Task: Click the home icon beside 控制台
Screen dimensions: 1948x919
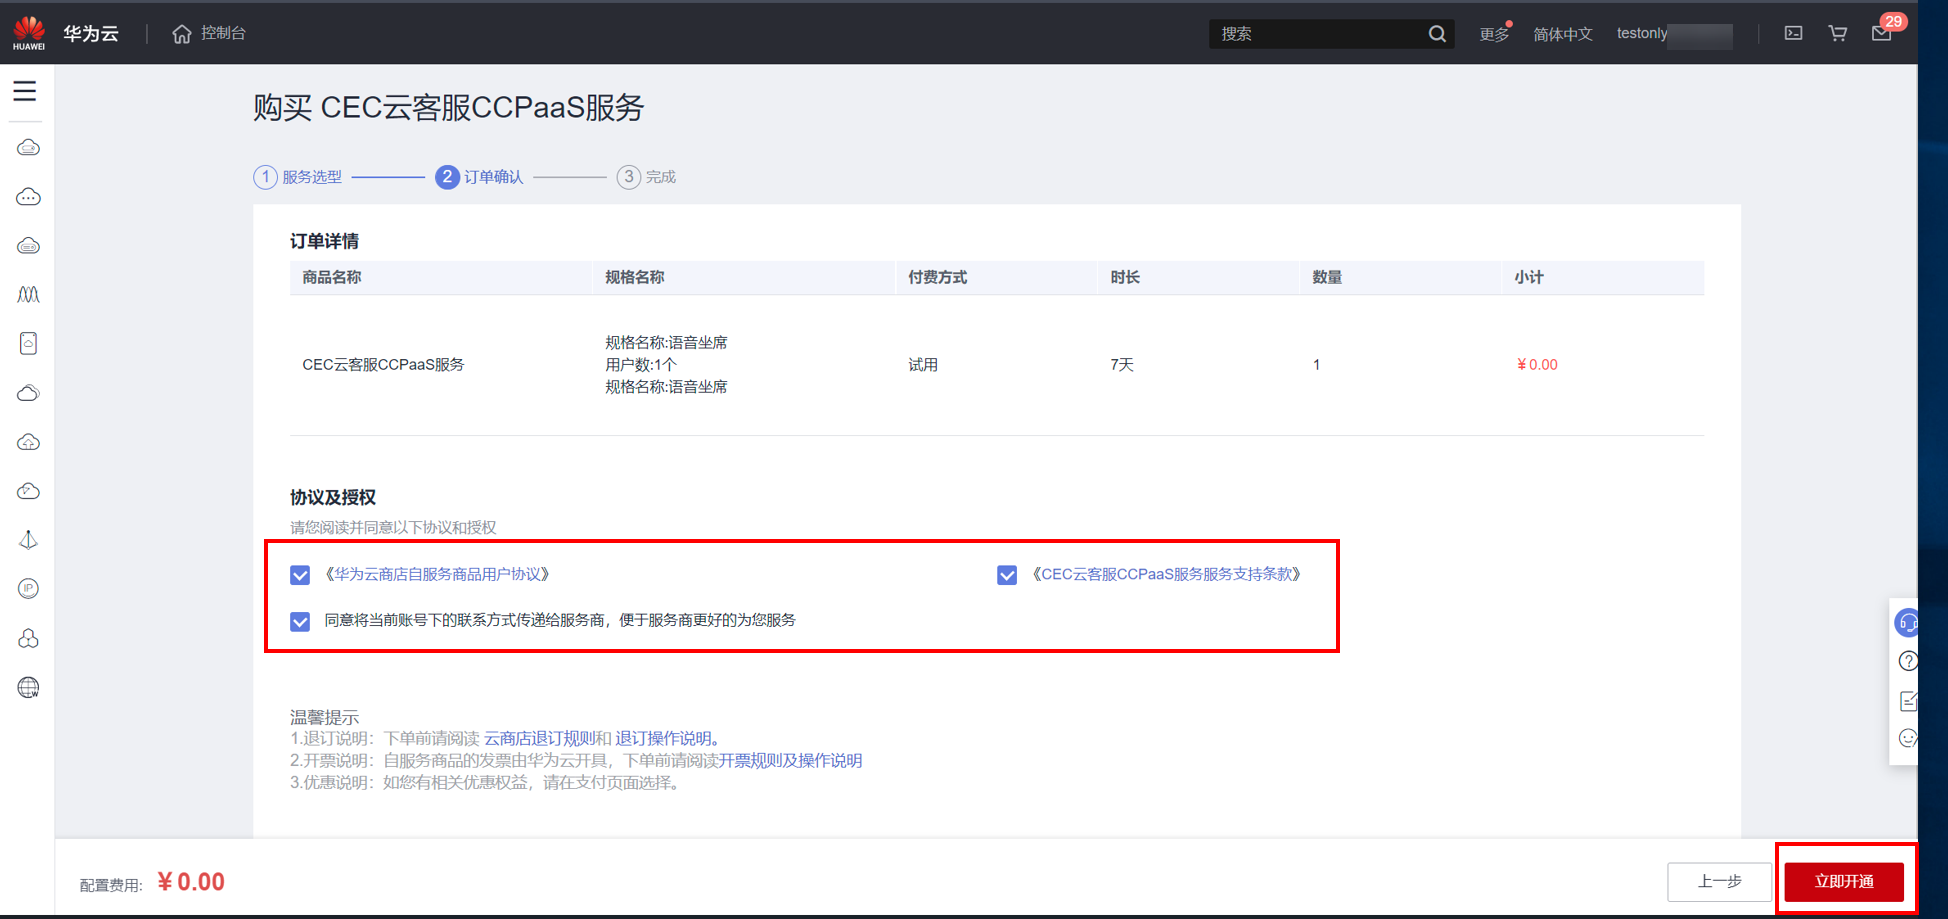Action: click(181, 34)
